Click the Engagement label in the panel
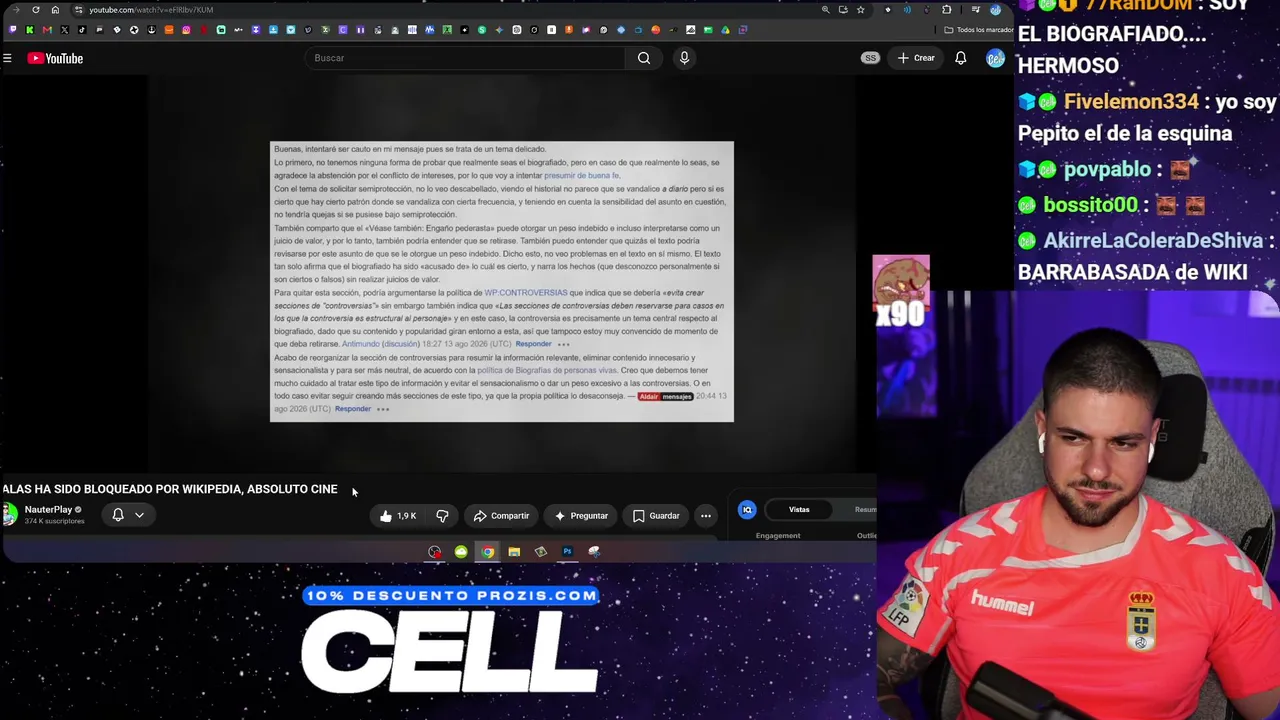The height and width of the screenshot is (720, 1280). (x=778, y=536)
